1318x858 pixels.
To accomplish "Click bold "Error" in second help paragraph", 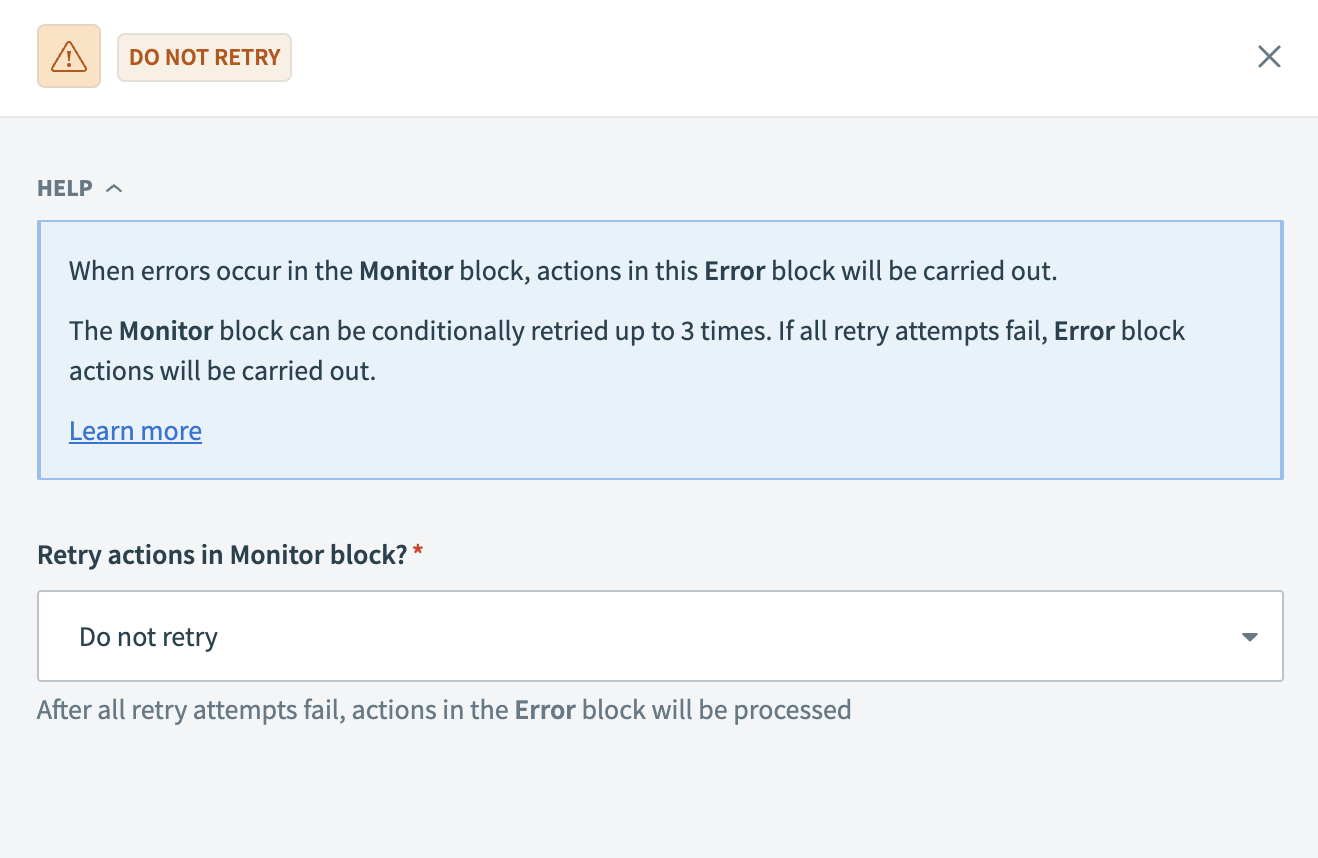I will click(x=1085, y=331).
